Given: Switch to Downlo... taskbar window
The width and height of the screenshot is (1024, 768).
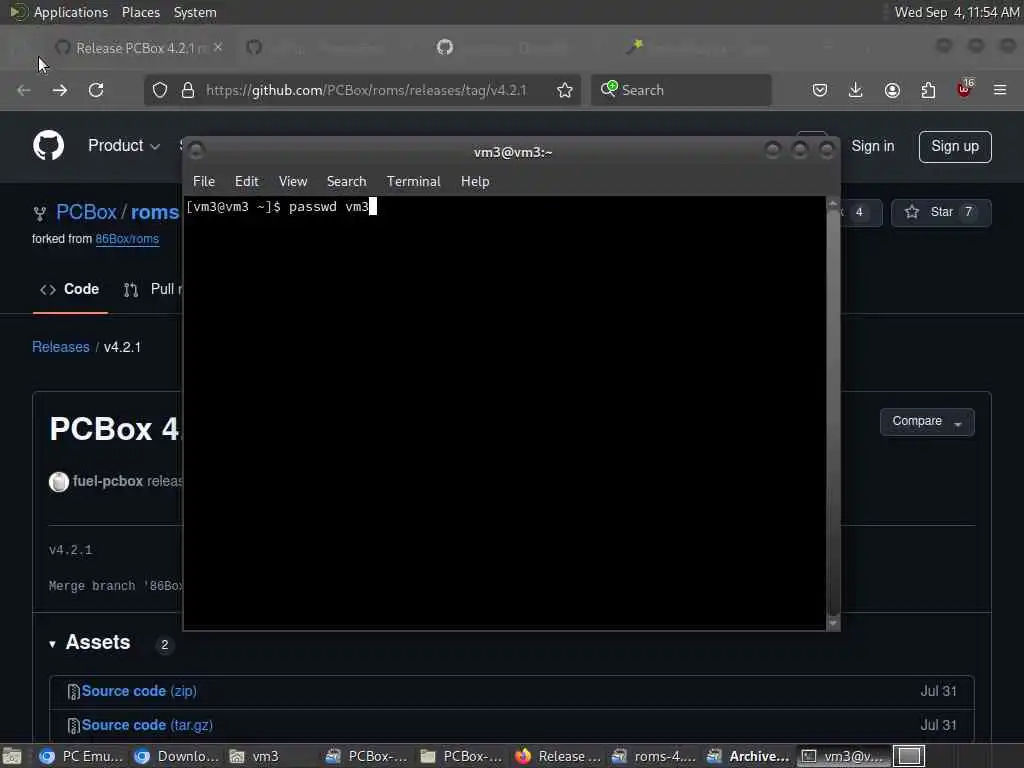Looking at the screenshot, I should click(176, 756).
